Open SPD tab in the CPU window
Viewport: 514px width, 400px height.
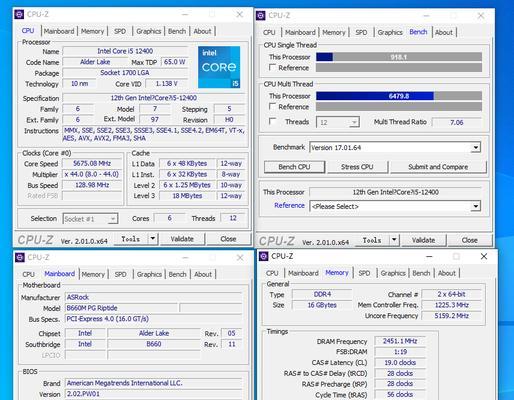tap(120, 31)
